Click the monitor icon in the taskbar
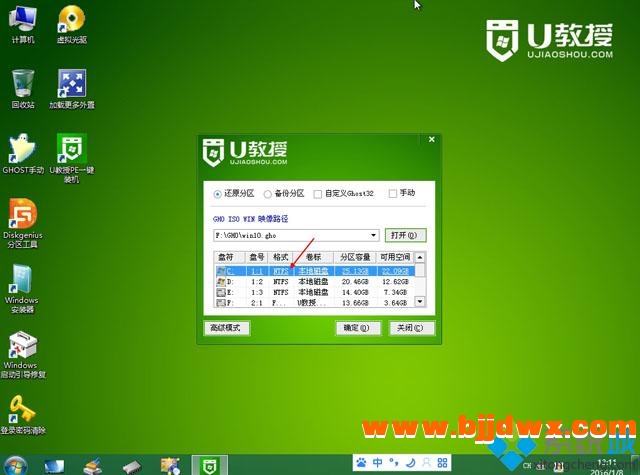Screen dimensions: 640x475 (x=54, y=466)
